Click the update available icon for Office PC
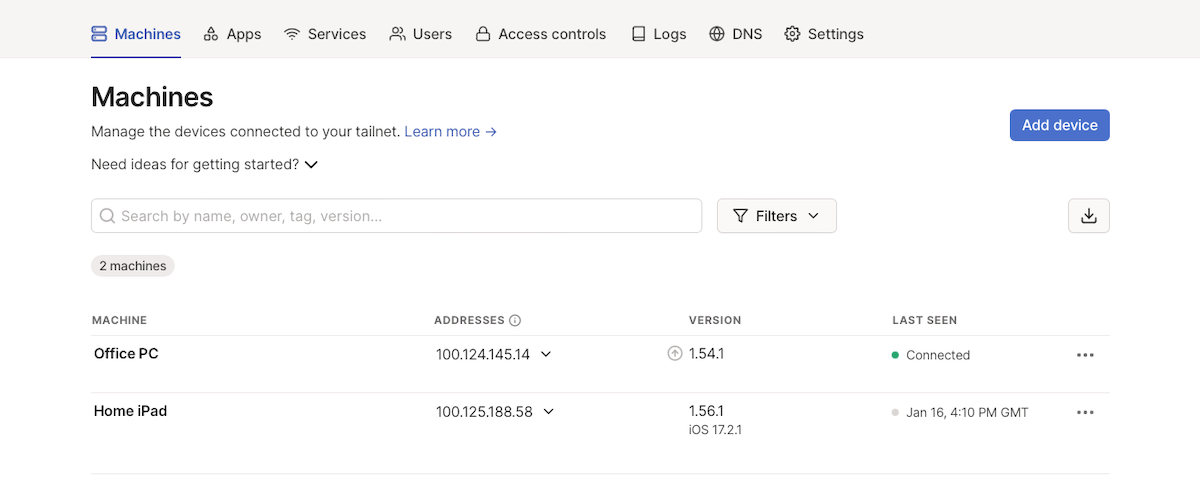 tap(675, 353)
